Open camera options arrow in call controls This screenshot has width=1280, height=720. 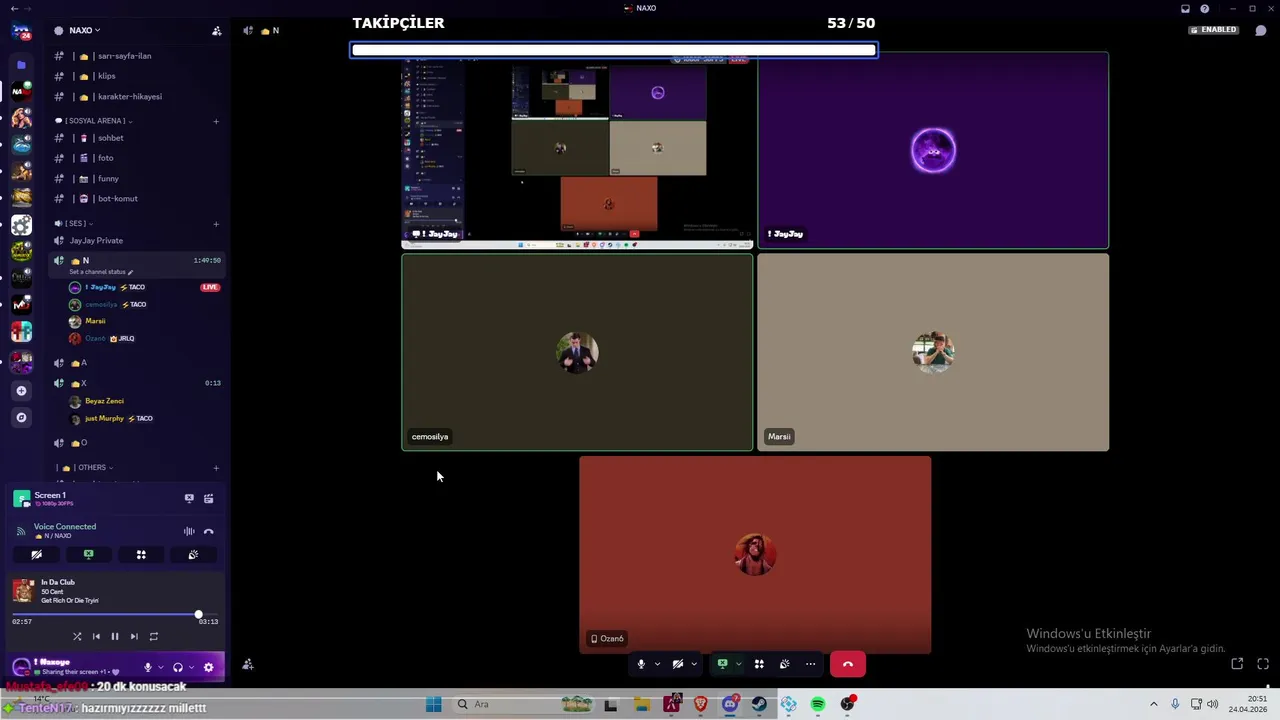pyautogui.click(x=694, y=664)
